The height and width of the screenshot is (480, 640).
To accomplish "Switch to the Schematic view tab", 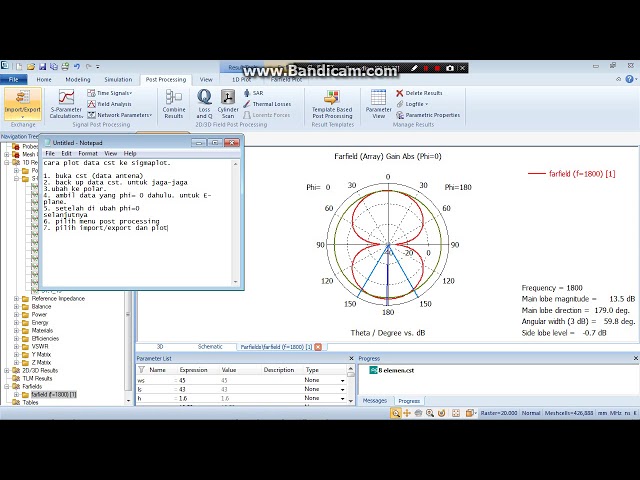I will (210, 347).
